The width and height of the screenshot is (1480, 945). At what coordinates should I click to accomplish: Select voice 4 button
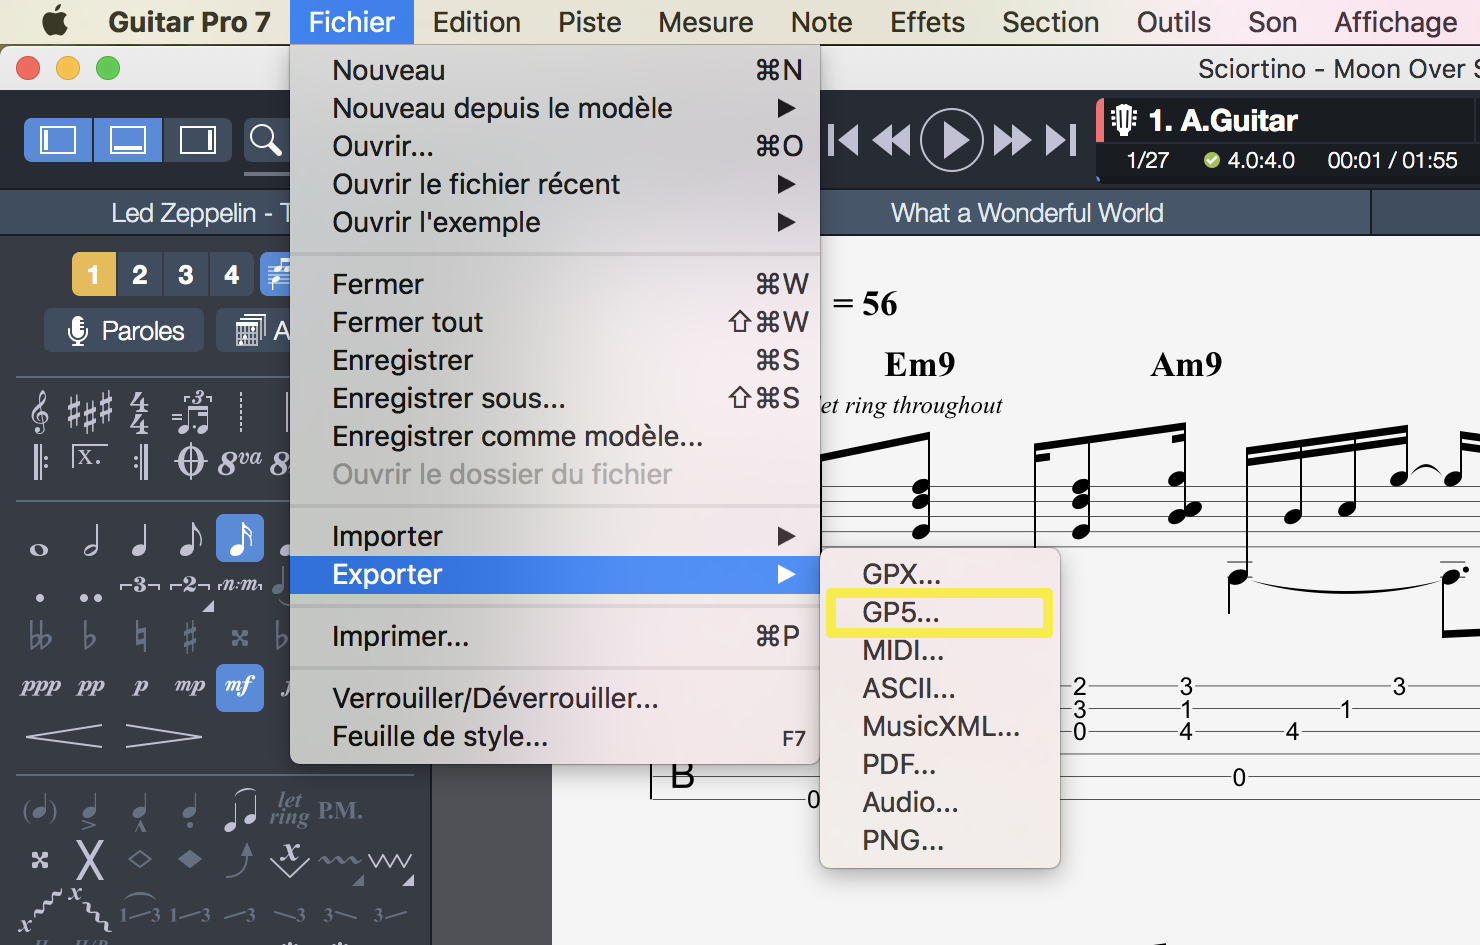[232, 274]
